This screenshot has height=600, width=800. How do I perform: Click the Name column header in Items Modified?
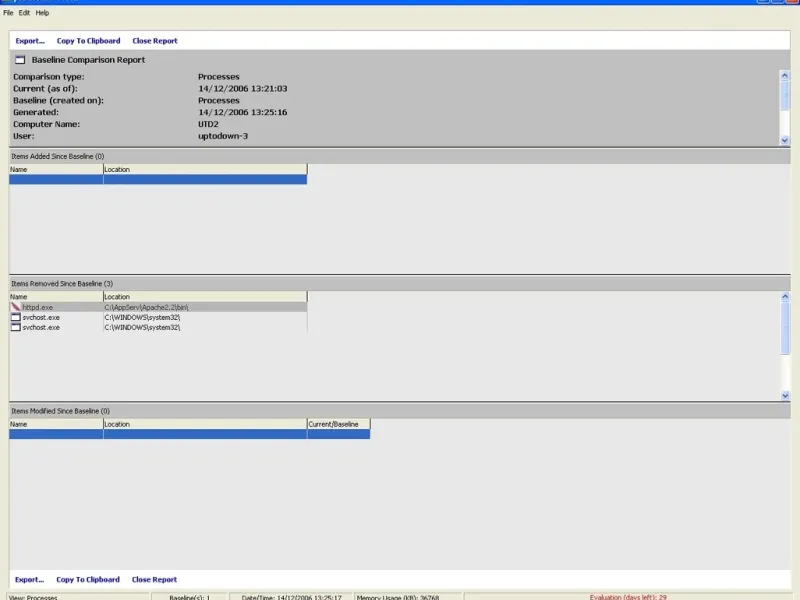(x=56, y=424)
